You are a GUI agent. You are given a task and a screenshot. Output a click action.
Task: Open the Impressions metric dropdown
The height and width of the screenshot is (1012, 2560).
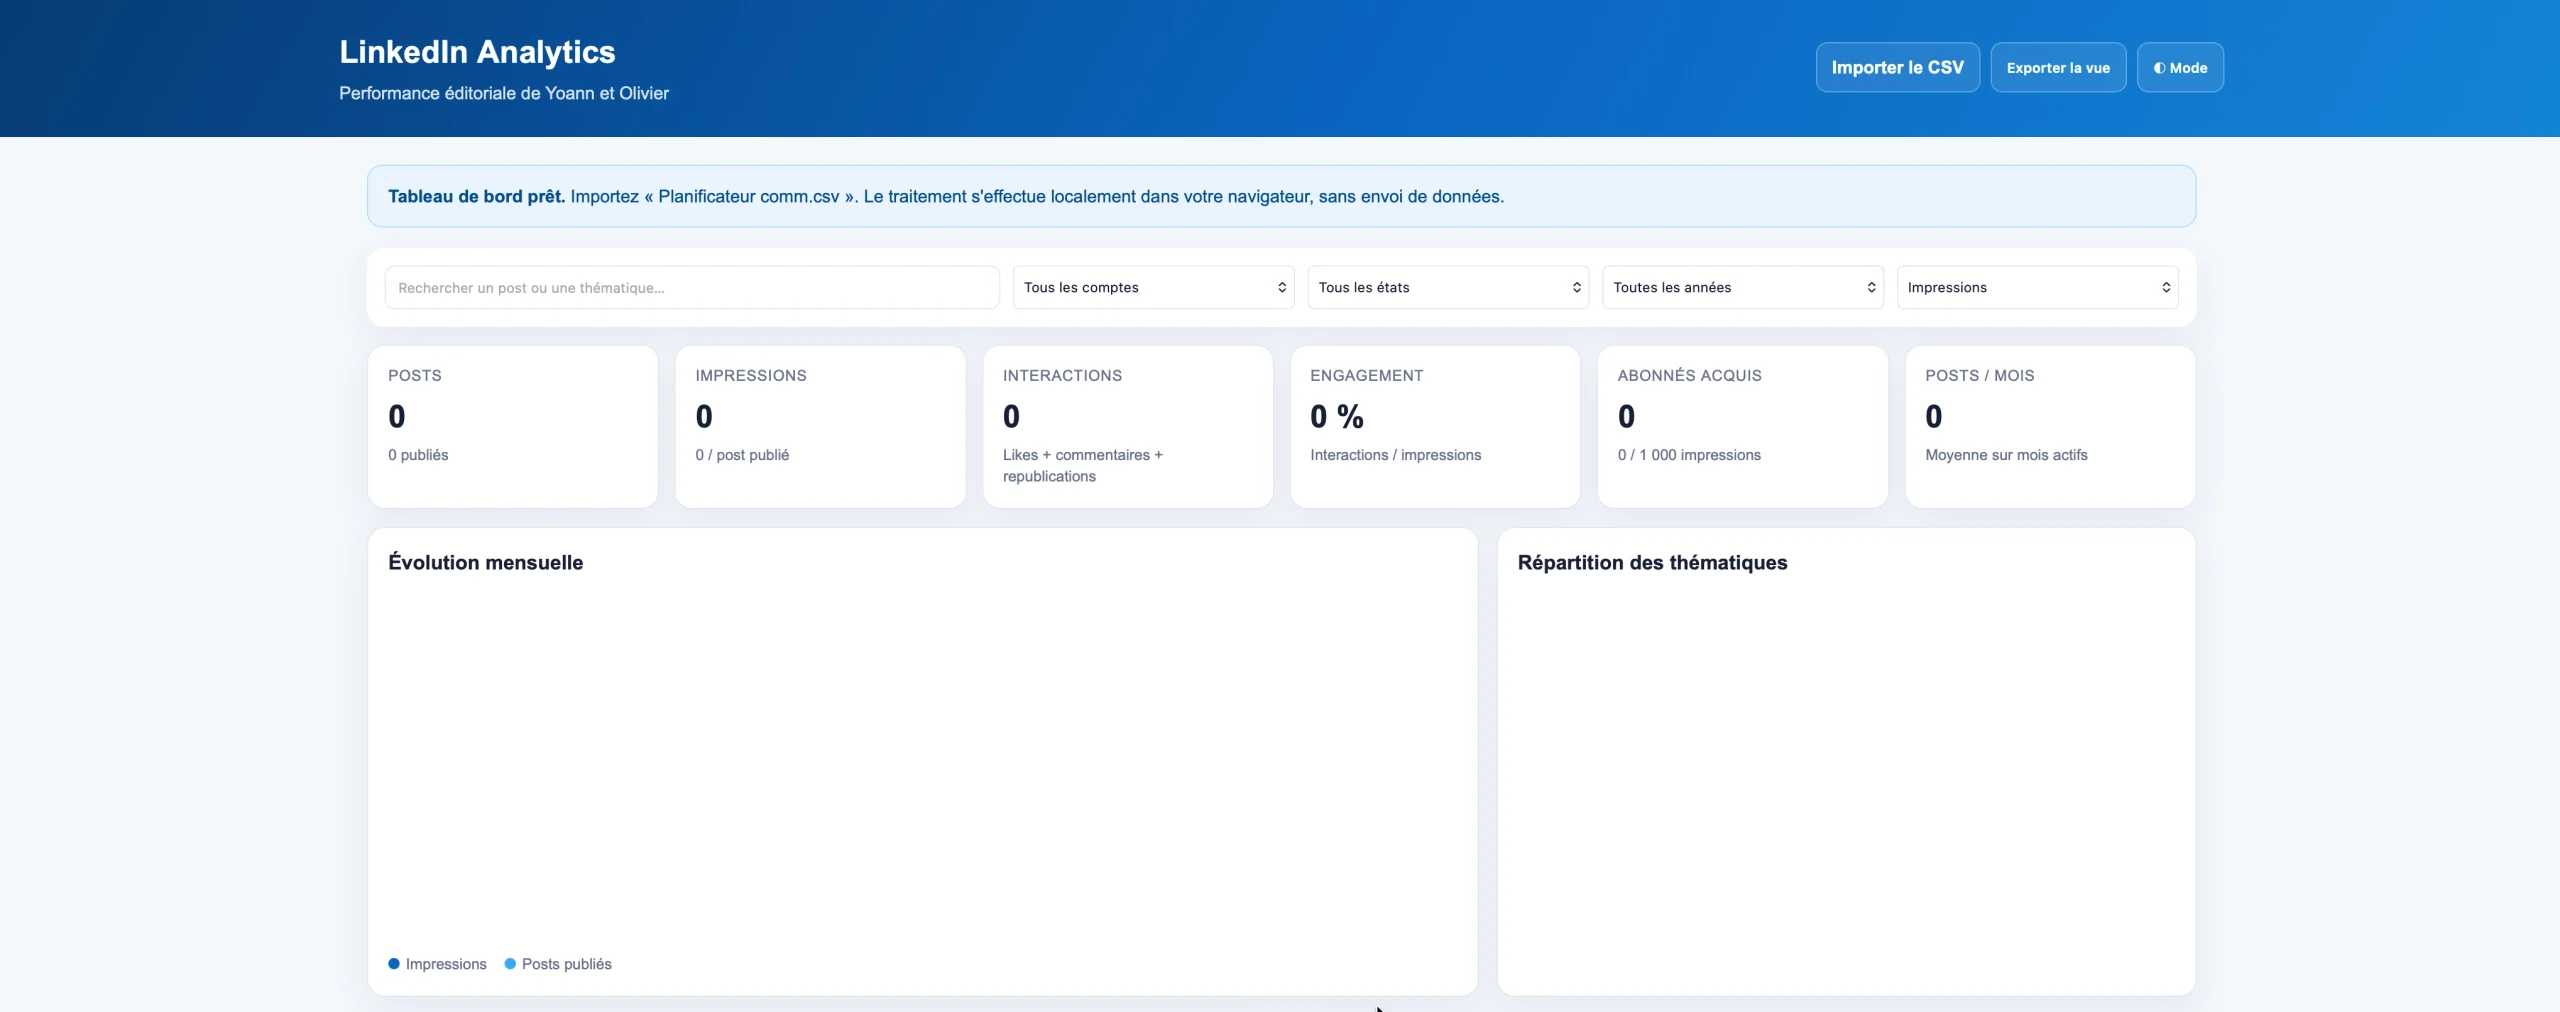coord(2037,287)
